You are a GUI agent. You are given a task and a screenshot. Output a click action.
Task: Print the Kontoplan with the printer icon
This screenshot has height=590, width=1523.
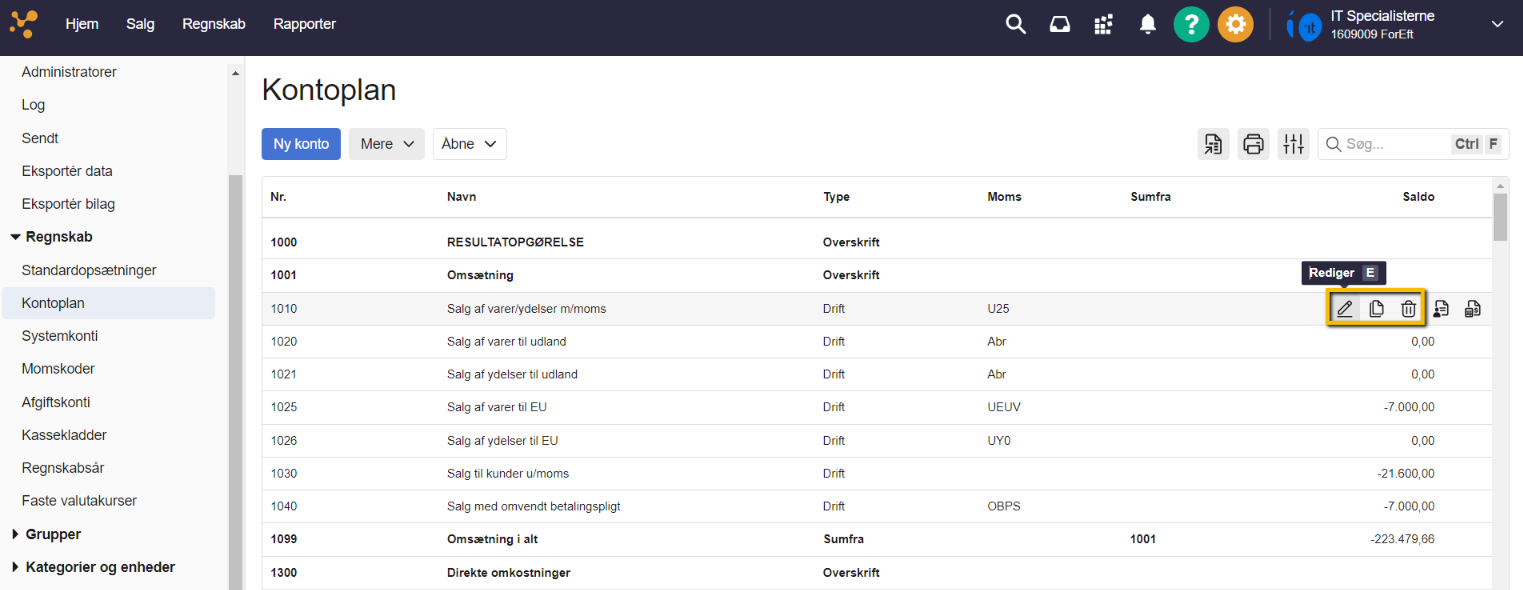(x=1253, y=144)
